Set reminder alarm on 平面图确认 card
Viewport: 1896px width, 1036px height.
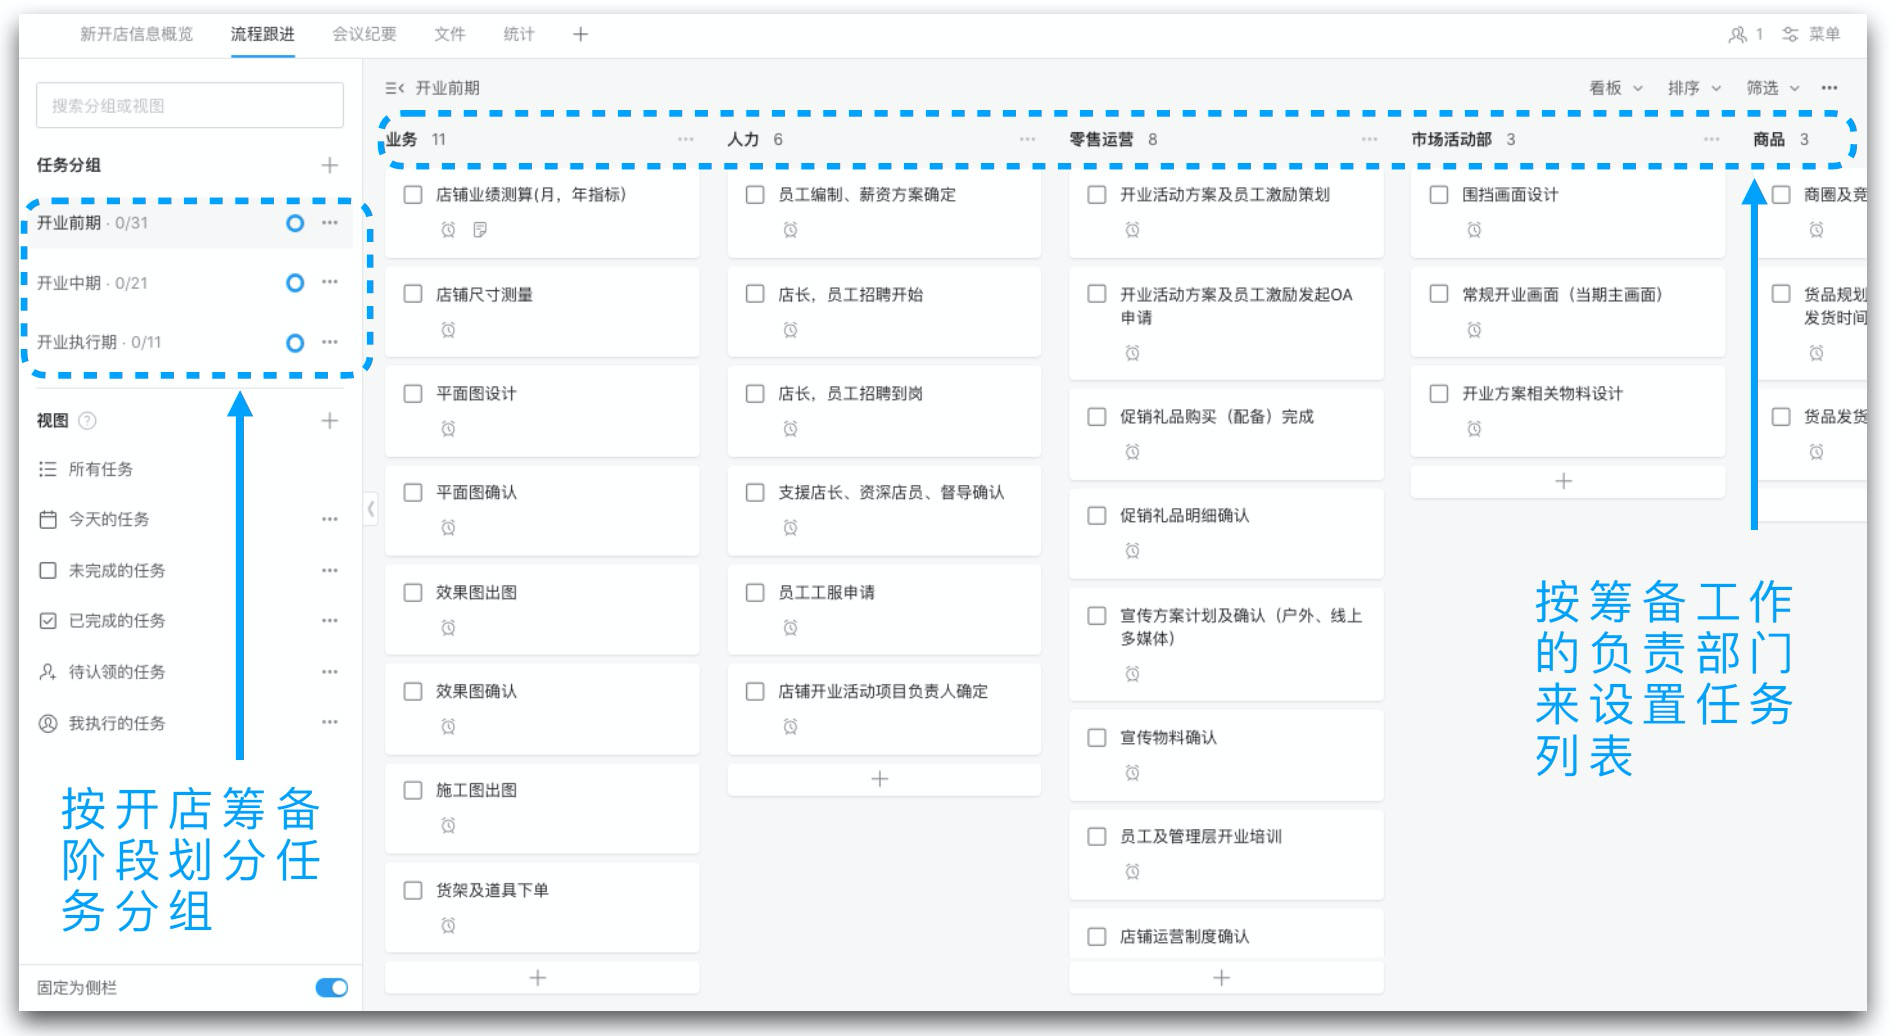(448, 528)
